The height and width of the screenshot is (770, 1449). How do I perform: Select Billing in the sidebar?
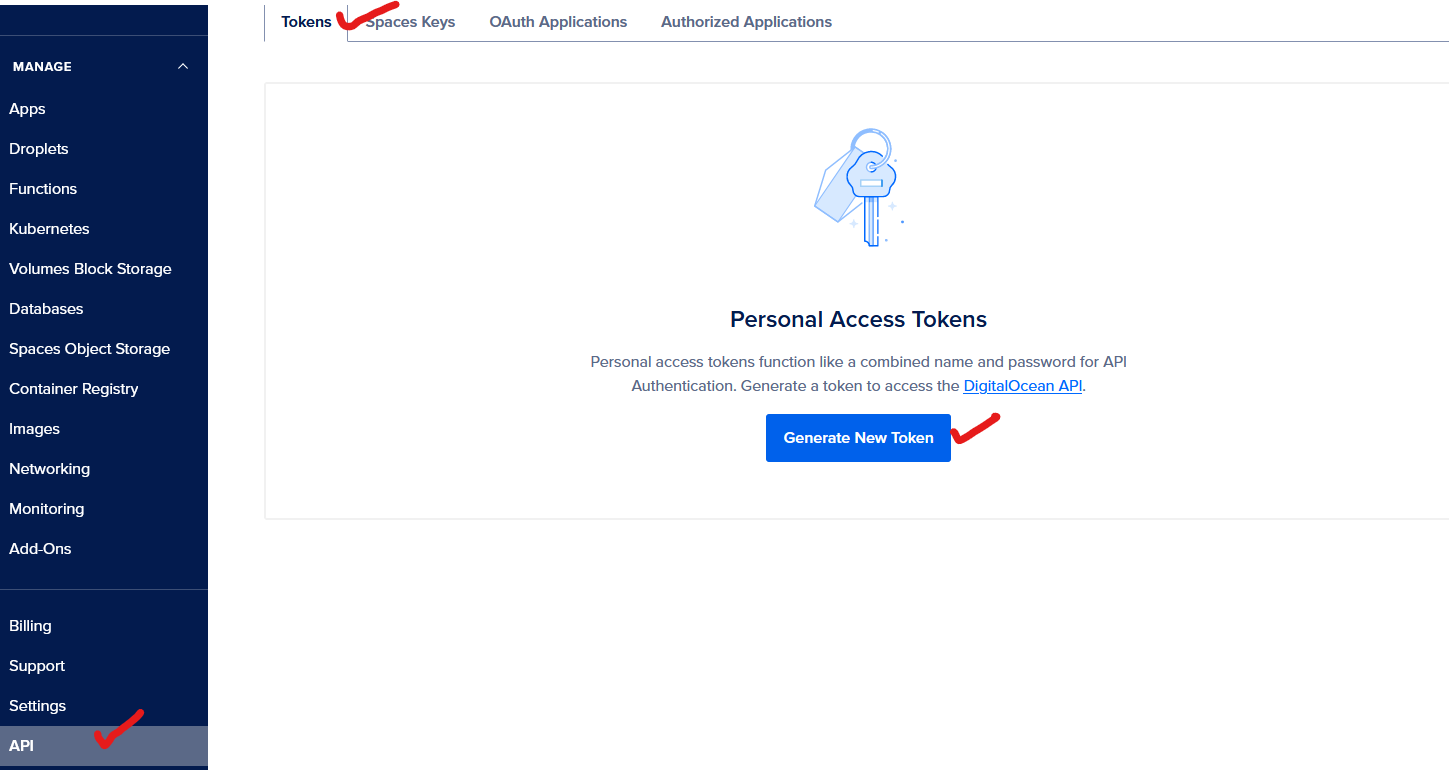coord(30,626)
